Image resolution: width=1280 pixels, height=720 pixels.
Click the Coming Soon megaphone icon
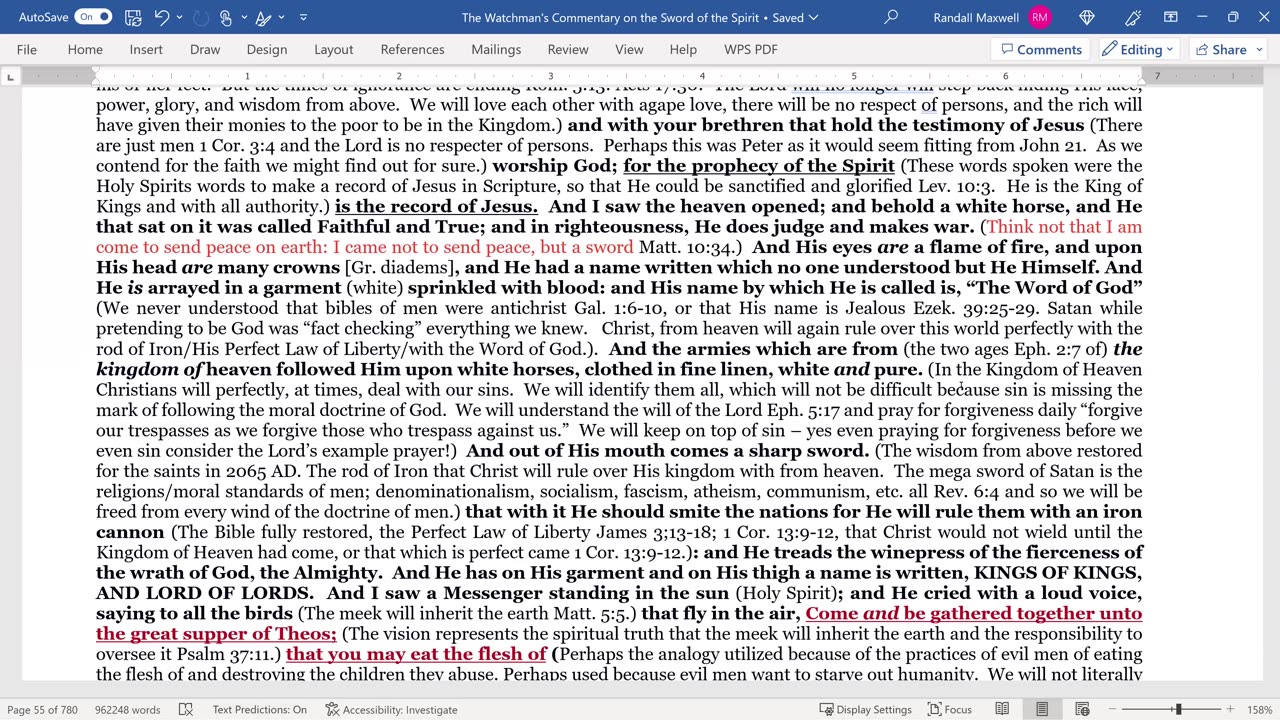tap(1133, 17)
